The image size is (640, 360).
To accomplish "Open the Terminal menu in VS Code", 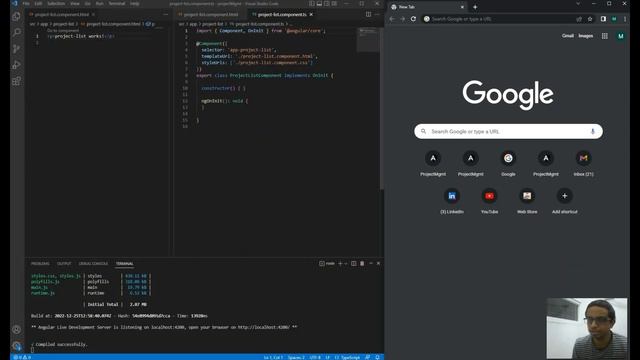I will coord(117,4).
